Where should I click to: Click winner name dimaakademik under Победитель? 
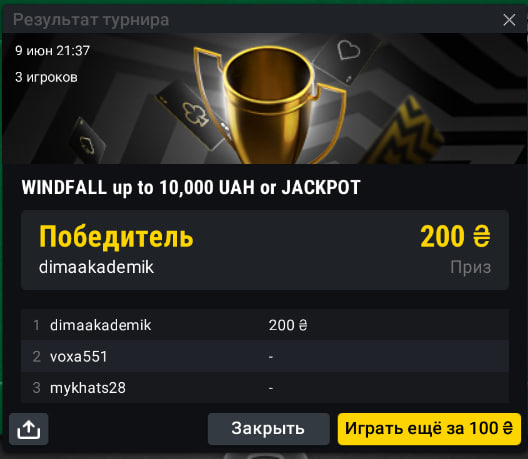[96, 267]
